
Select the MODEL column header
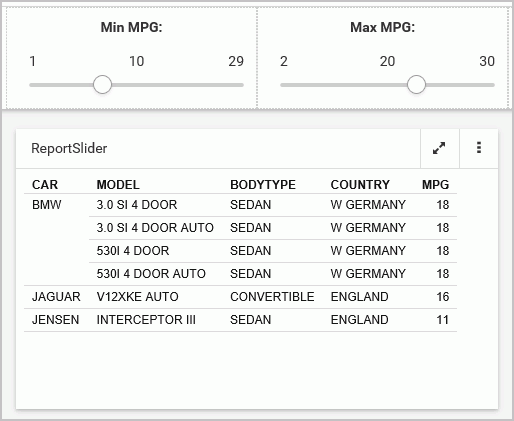[118, 185]
